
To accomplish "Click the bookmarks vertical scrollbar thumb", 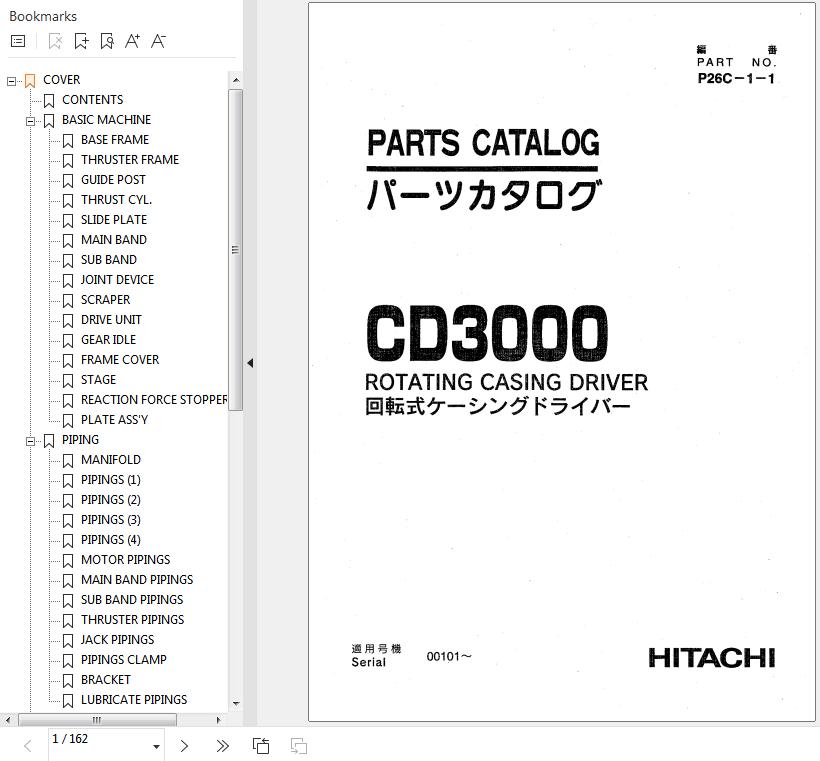I will coord(235,250).
